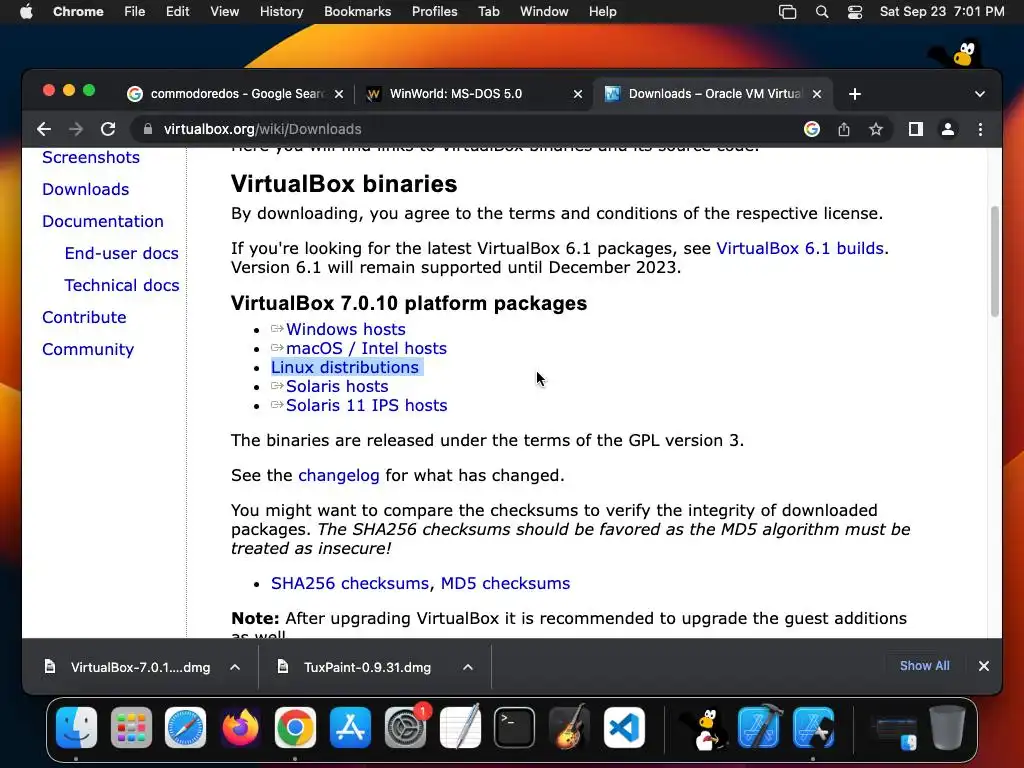Open the Chrome profile avatar
The image size is (1024, 768).
[x=948, y=129]
